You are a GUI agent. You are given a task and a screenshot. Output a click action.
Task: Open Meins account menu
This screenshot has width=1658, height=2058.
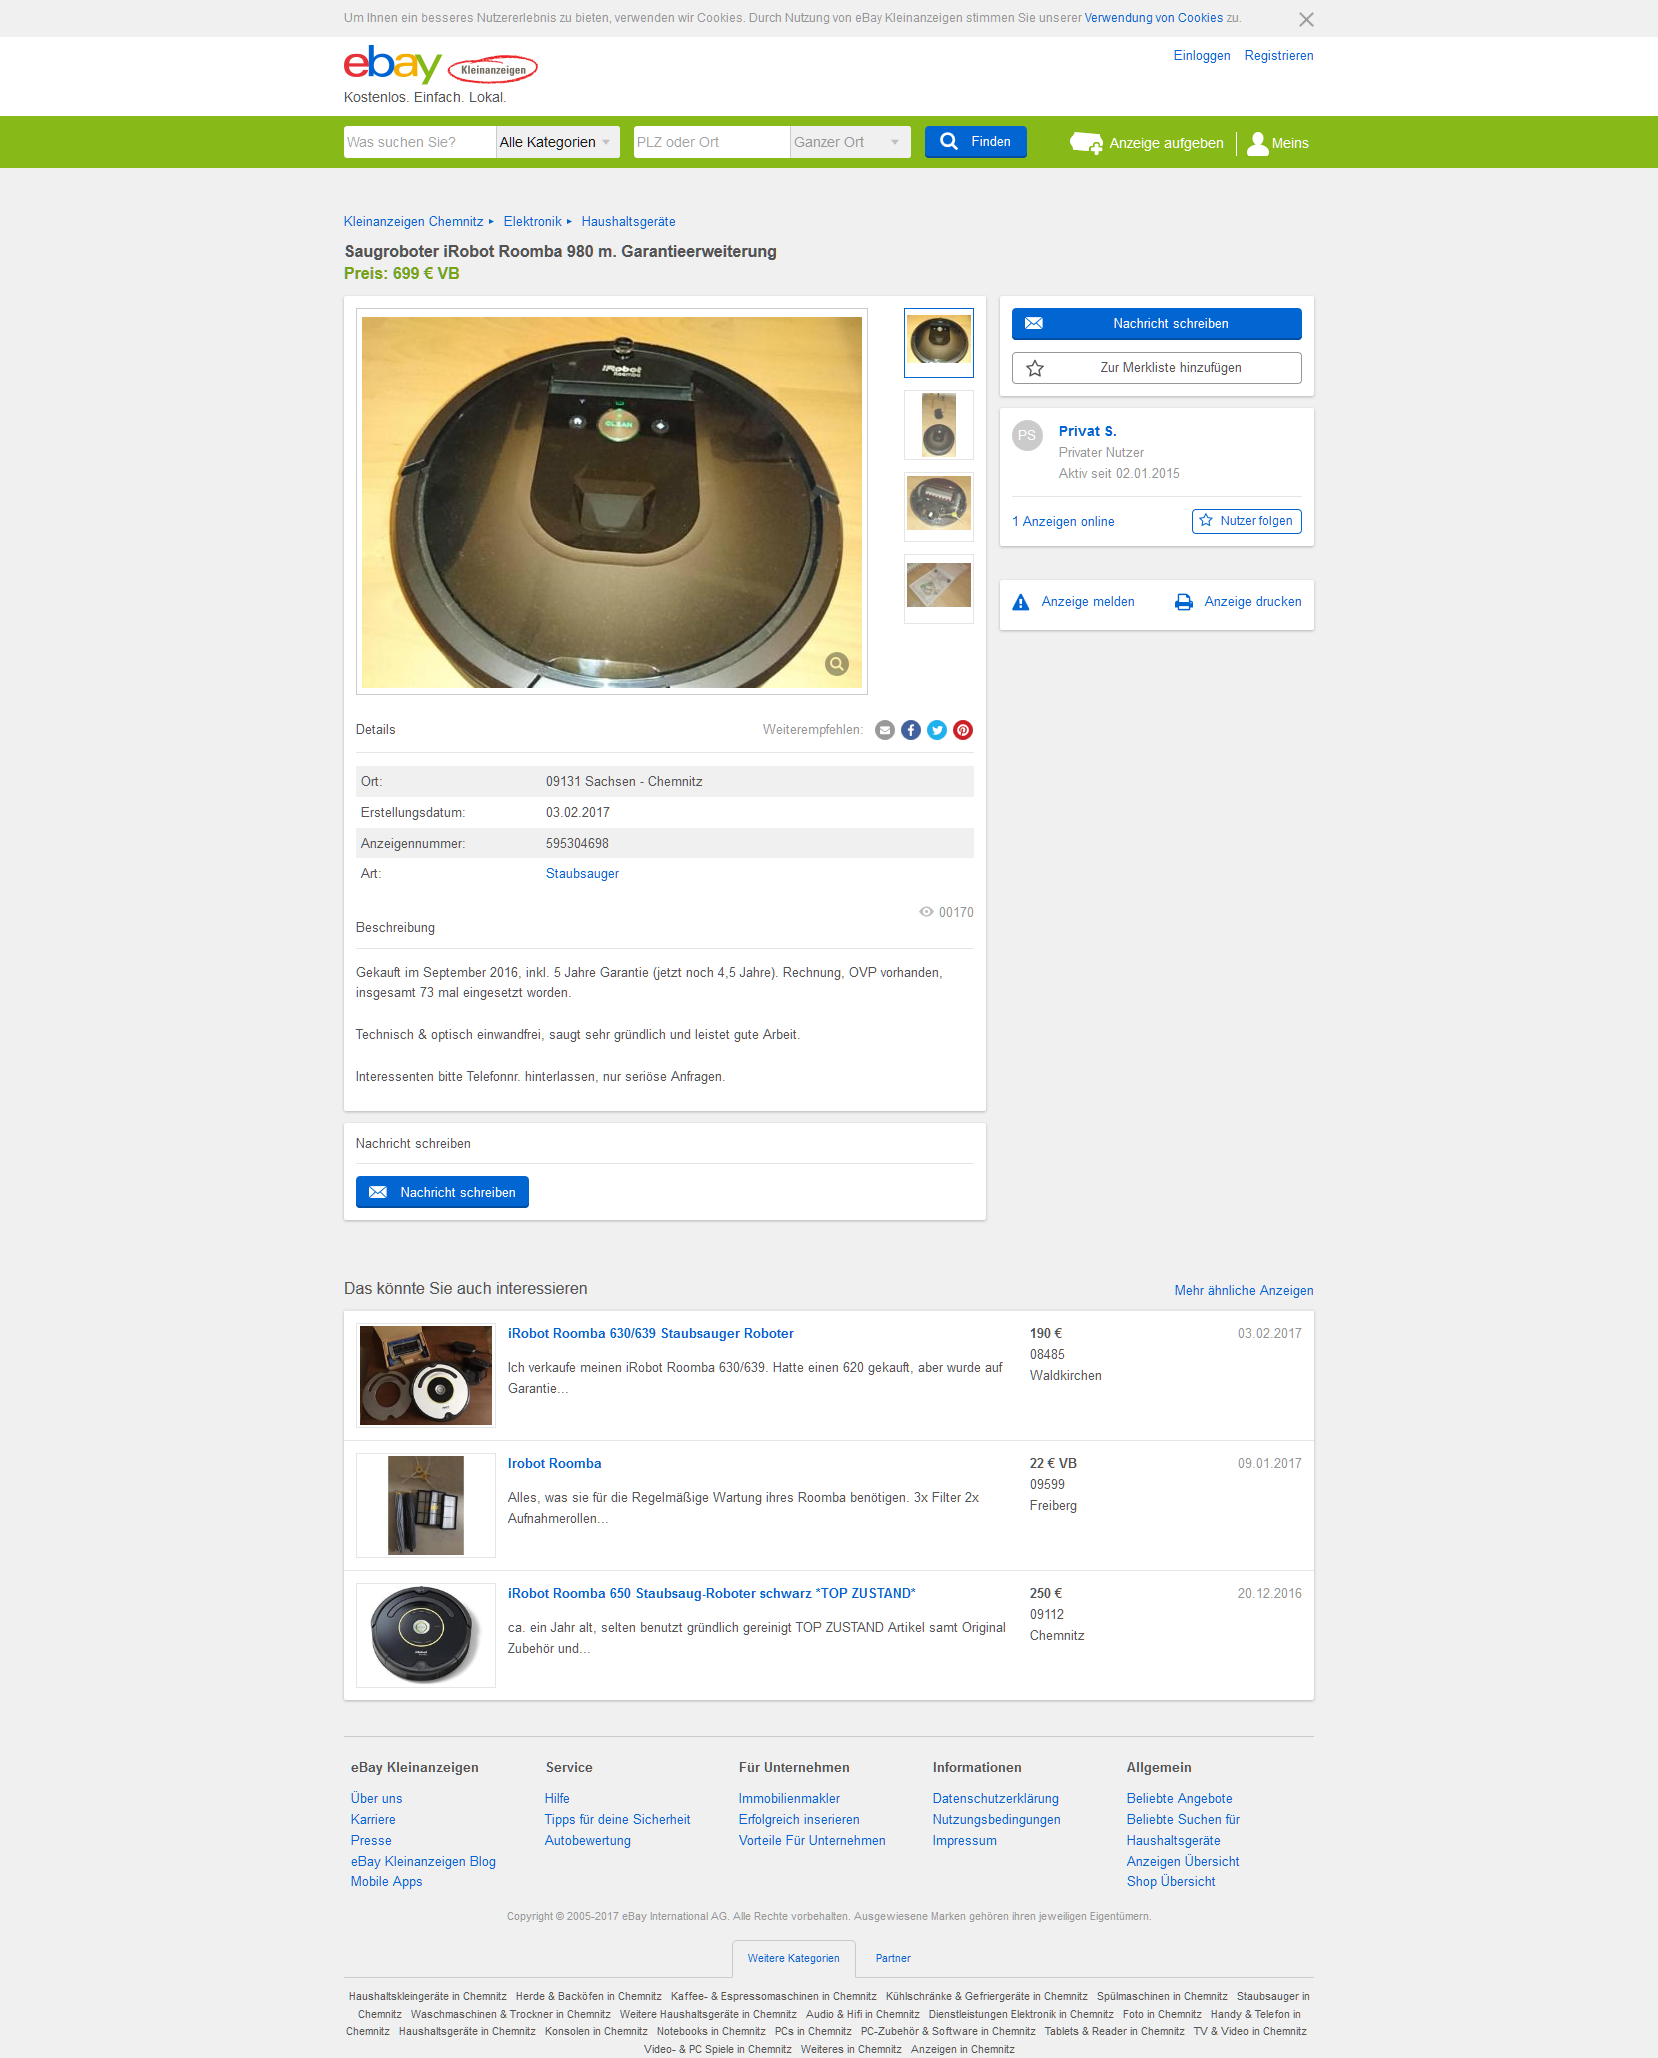(1277, 143)
